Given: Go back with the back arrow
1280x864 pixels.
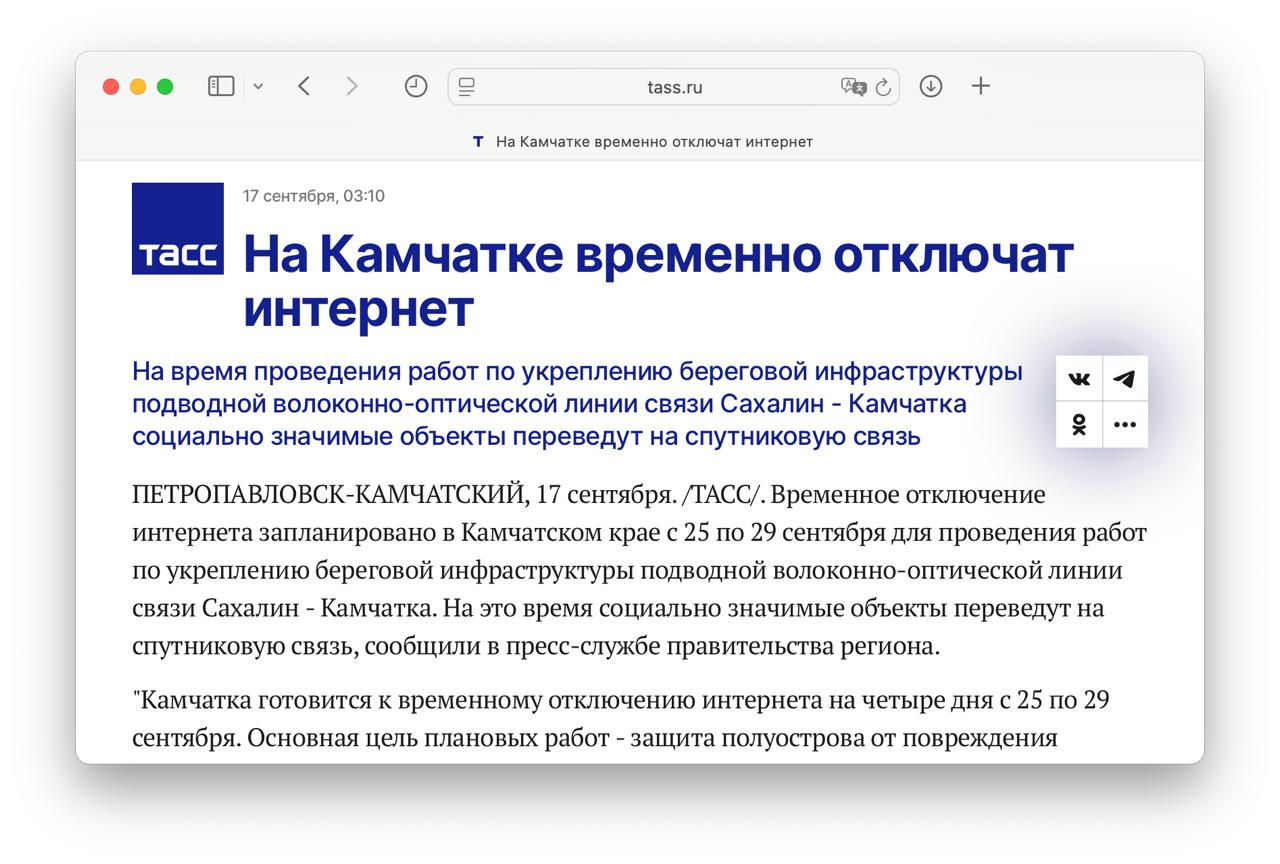Looking at the screenshot, I should [x=304, y=86].
